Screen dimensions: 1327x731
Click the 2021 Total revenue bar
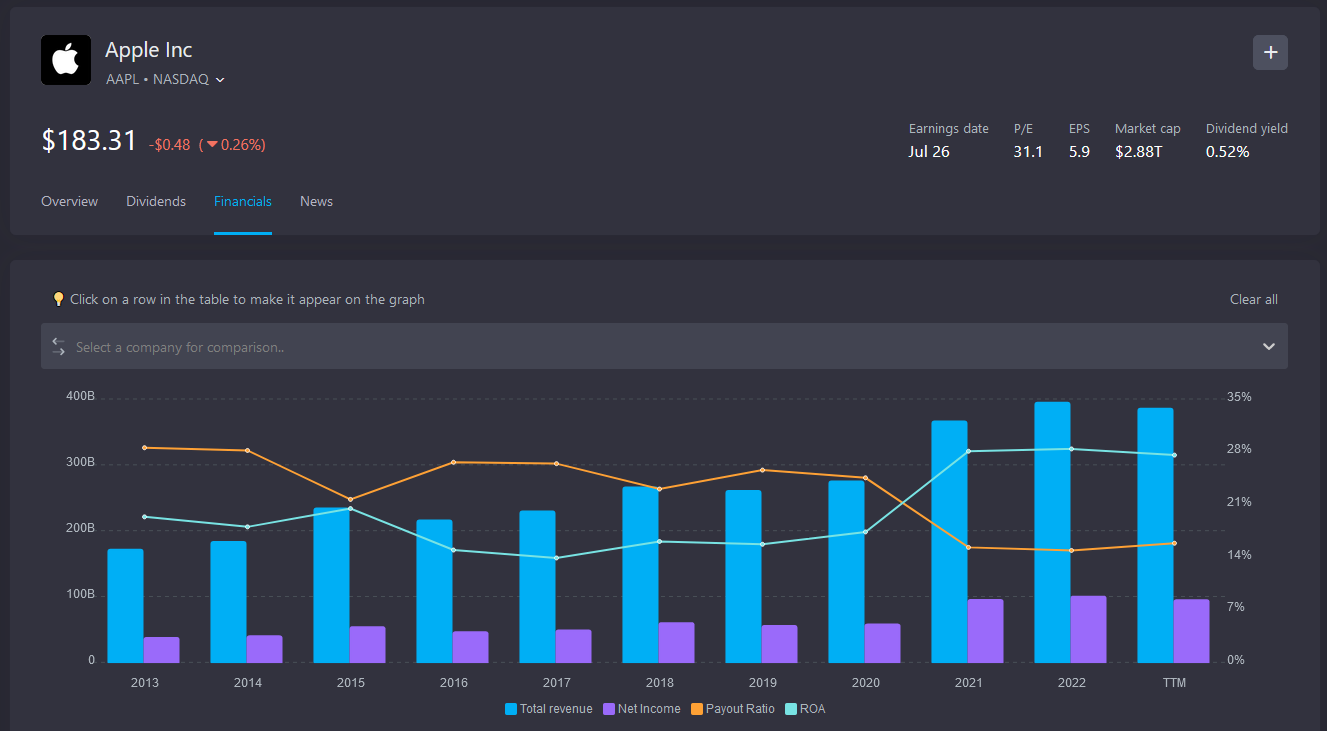point(949,541)
